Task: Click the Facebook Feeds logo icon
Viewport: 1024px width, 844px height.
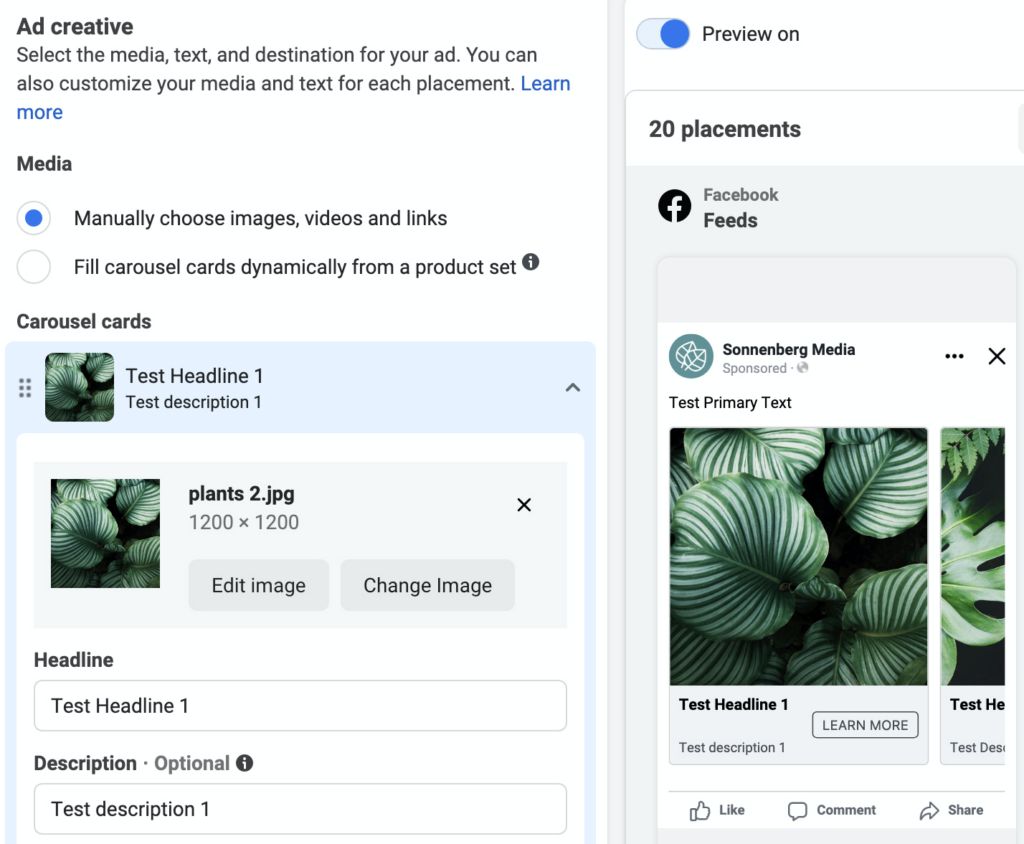Action: pos(674,207)
